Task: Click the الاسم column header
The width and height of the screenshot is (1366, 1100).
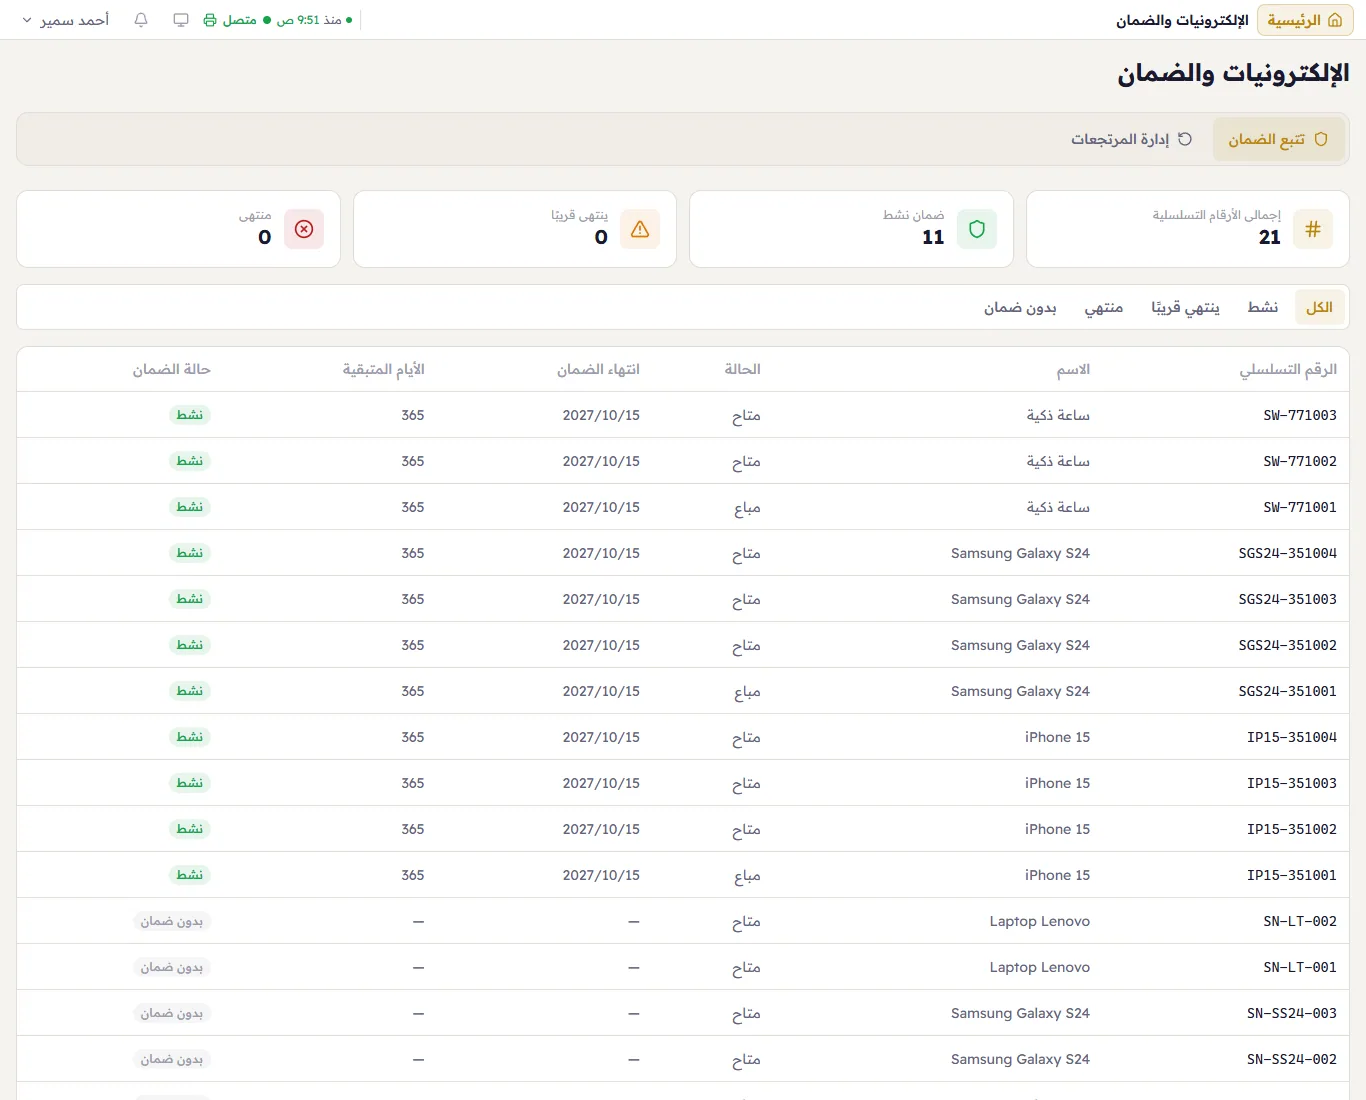Action: coord(1073,370)
